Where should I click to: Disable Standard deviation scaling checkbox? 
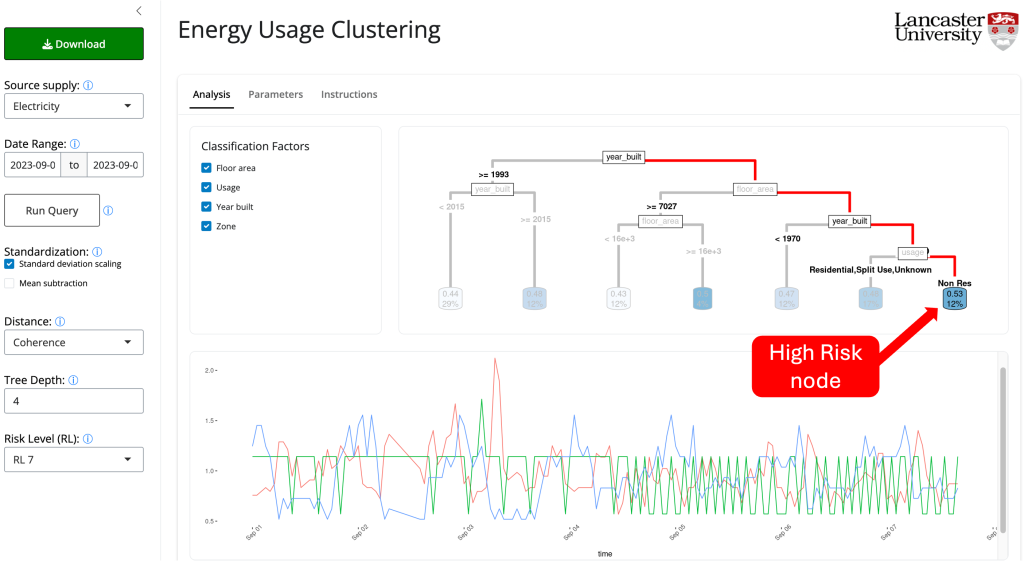[x=9, y=264]
